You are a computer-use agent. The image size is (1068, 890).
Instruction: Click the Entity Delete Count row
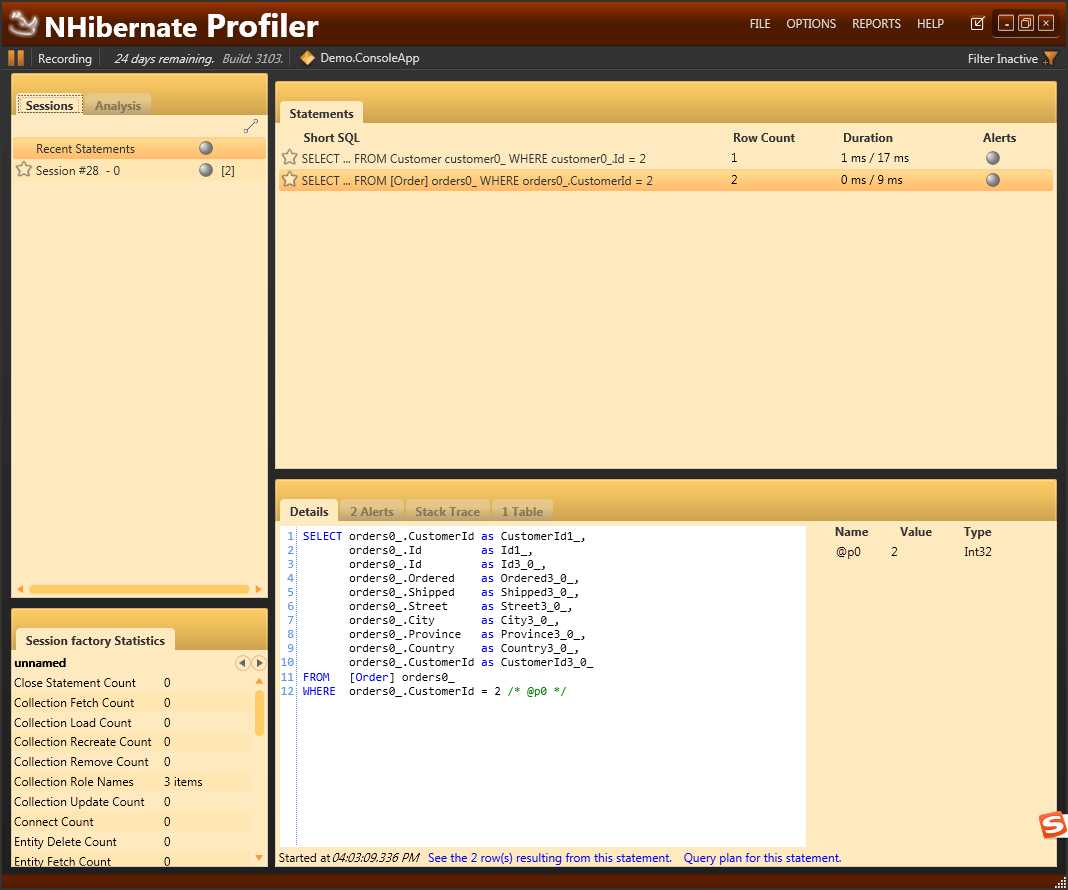coord(132,842)
